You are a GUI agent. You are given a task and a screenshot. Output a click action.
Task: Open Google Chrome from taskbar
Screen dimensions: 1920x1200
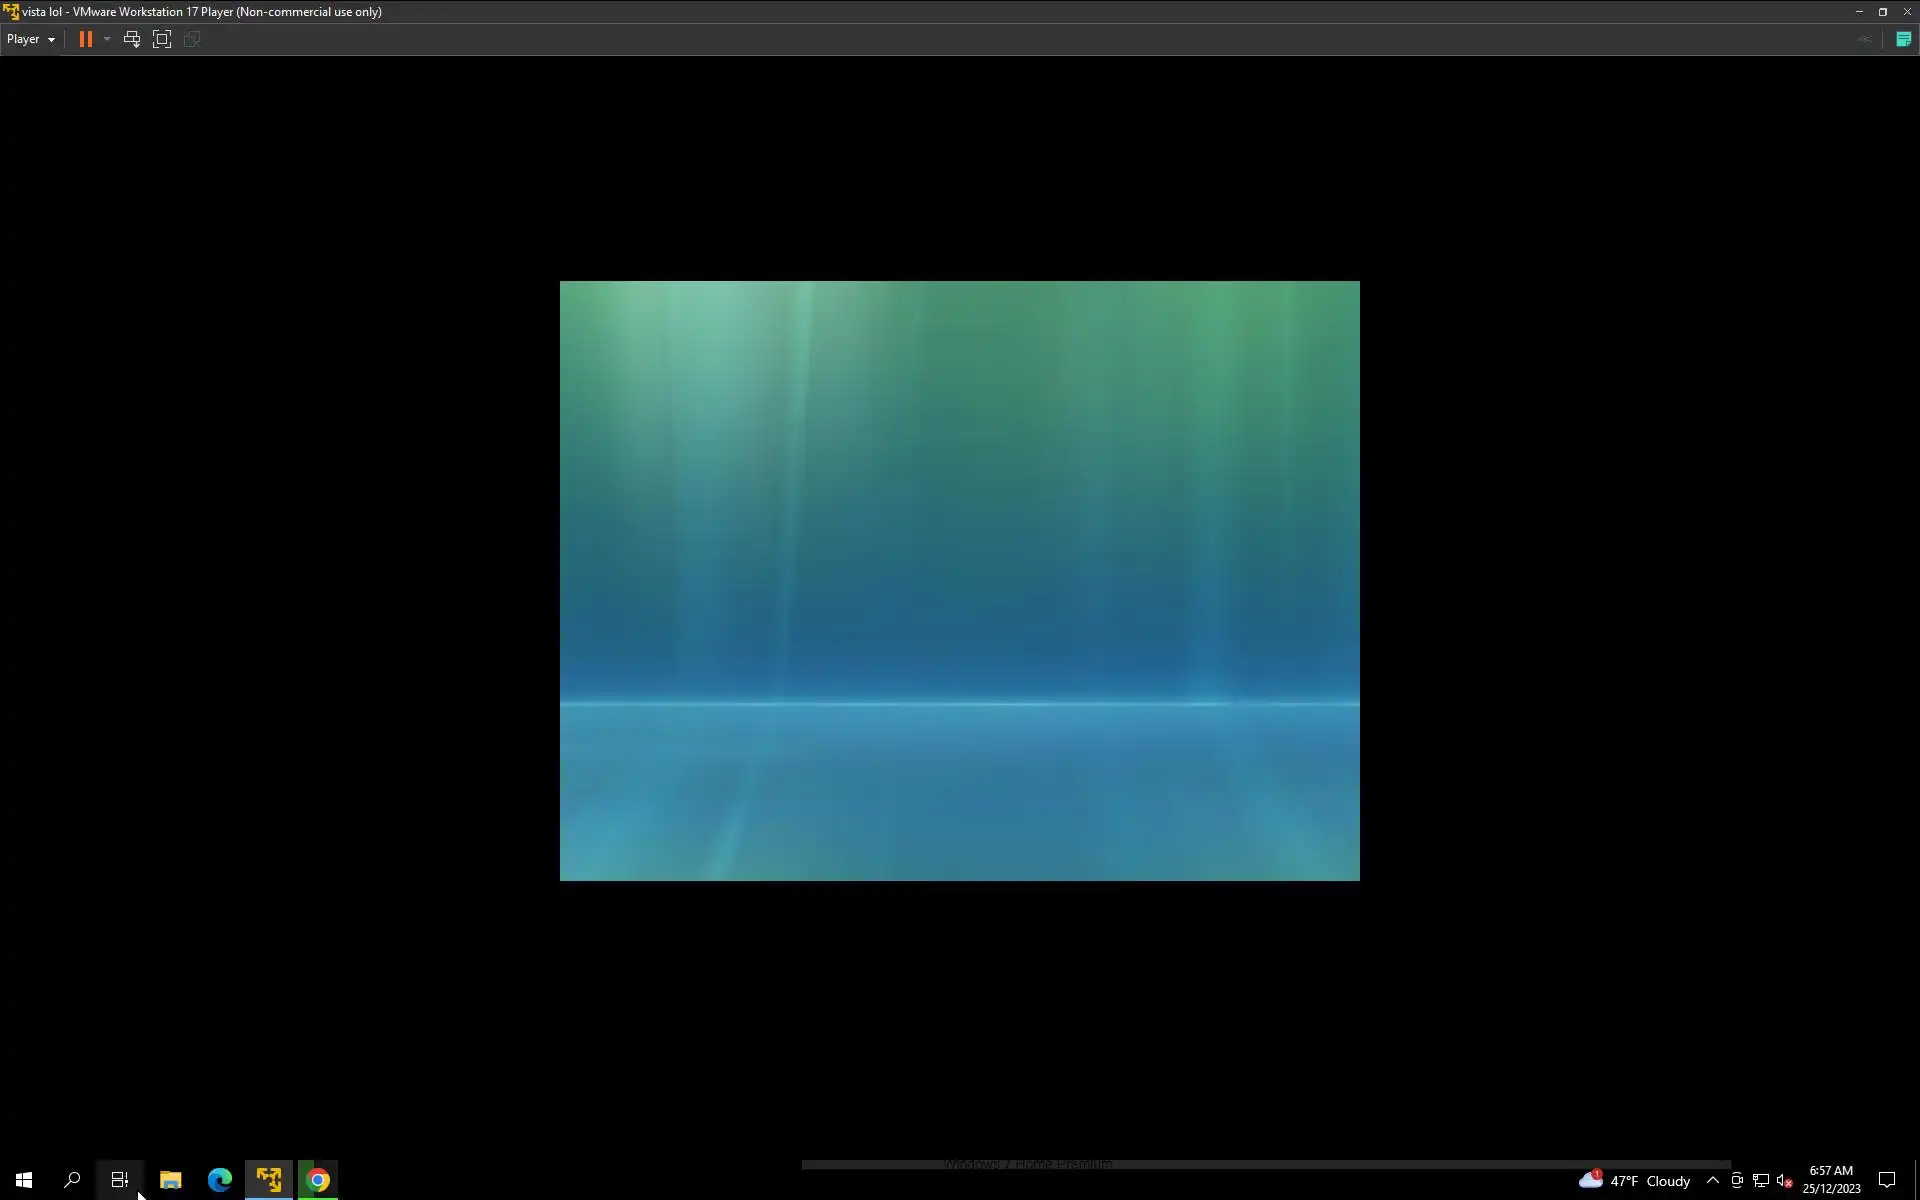click(x=318, y=1180)
